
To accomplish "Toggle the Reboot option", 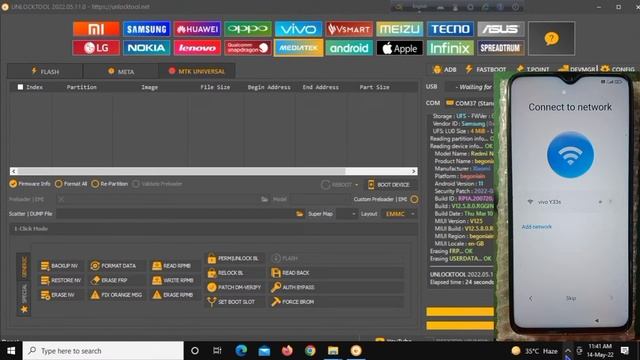I will [336, 184].
